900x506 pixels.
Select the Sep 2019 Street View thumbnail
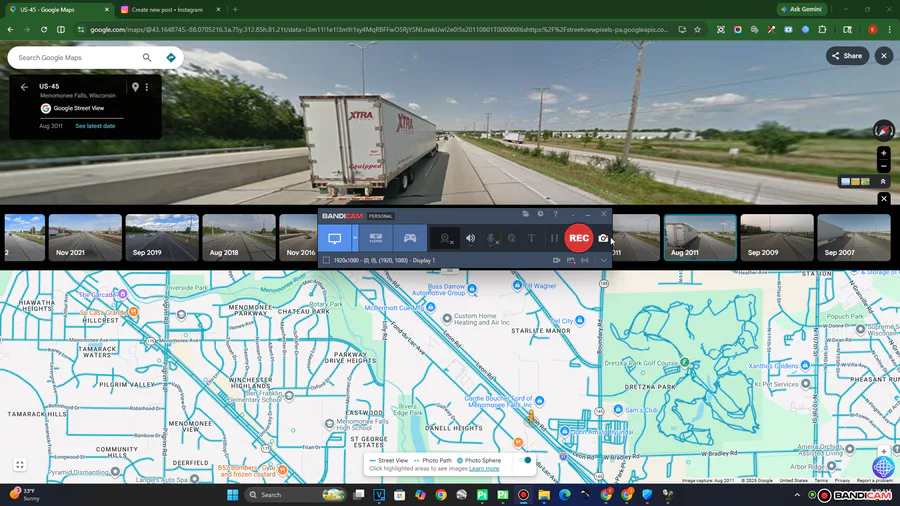pos(162,238)
